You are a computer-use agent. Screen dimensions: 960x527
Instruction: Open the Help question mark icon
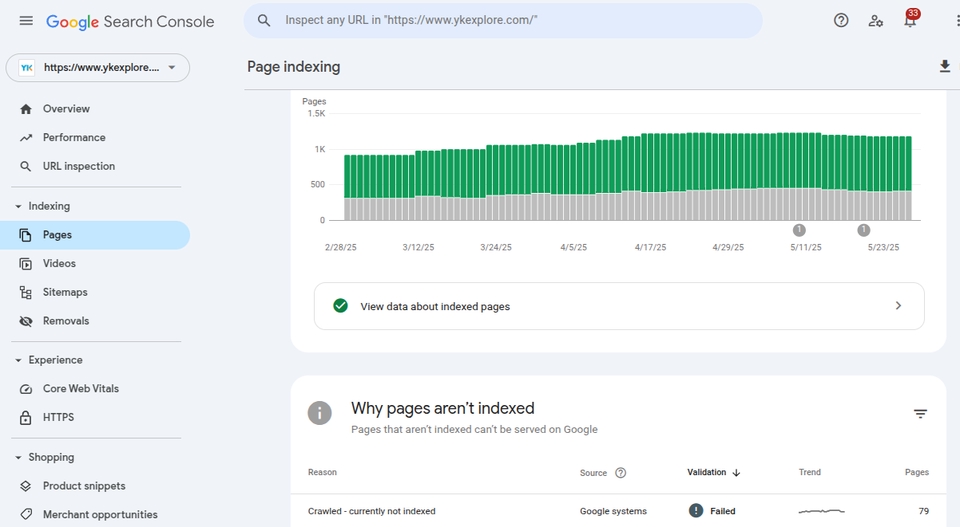tap(841, 21)
